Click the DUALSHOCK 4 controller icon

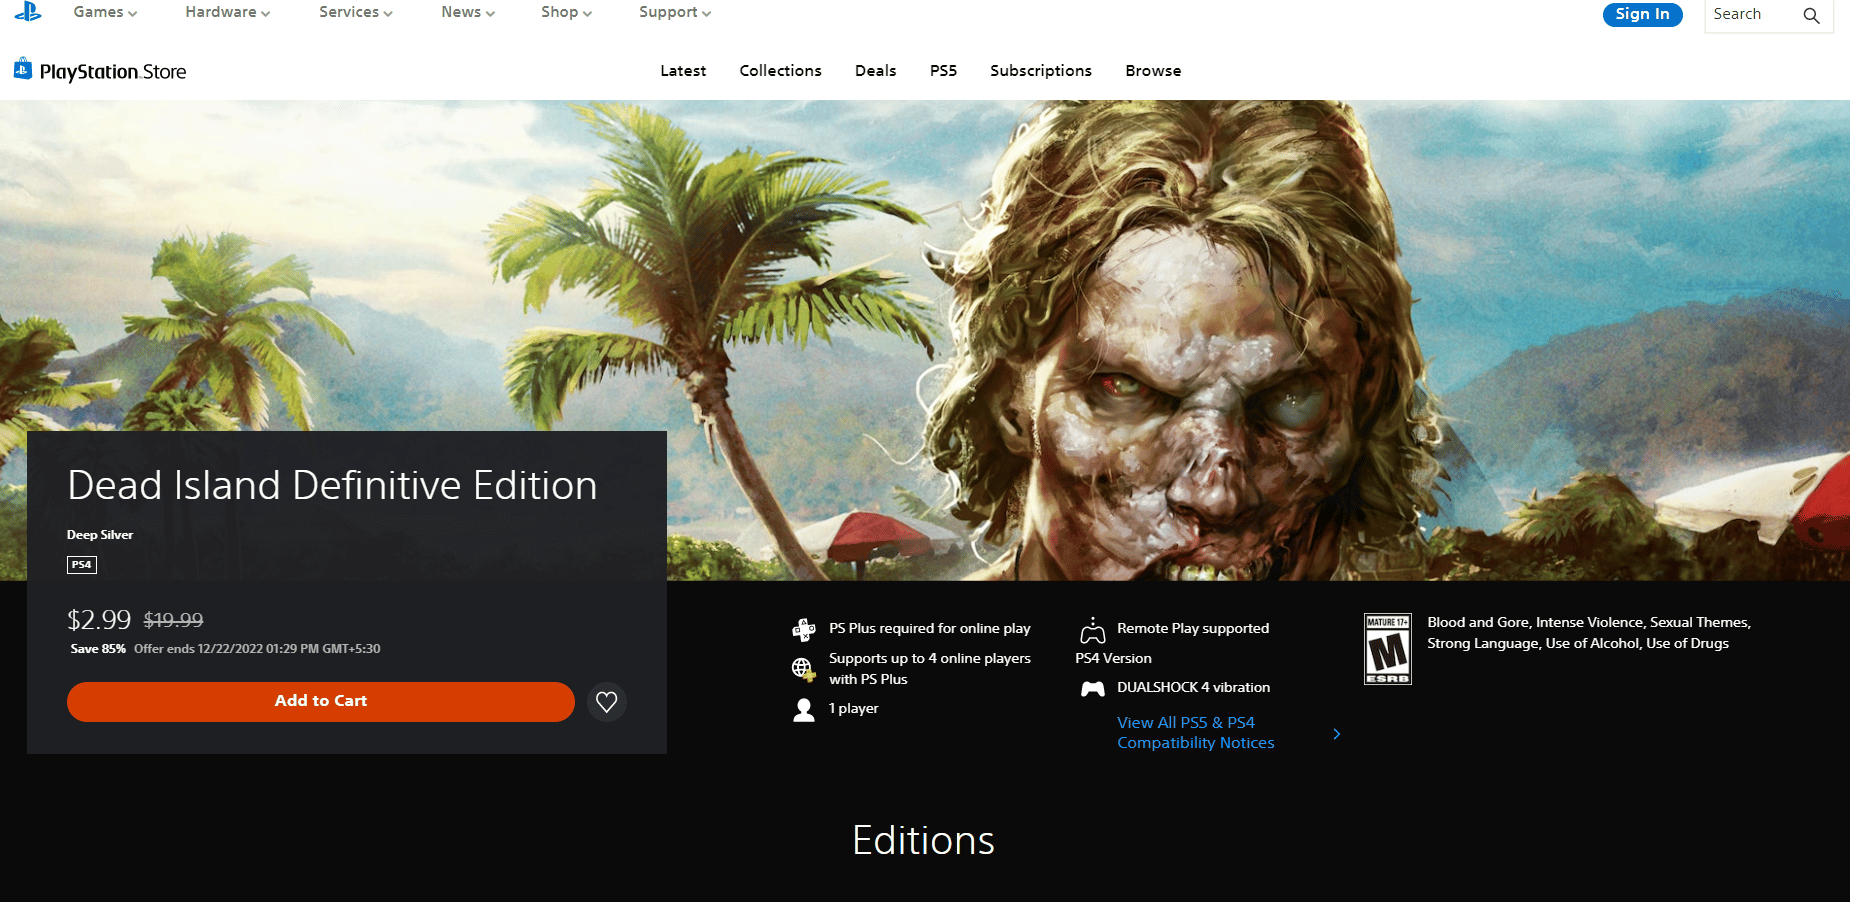click(1093, 688)
